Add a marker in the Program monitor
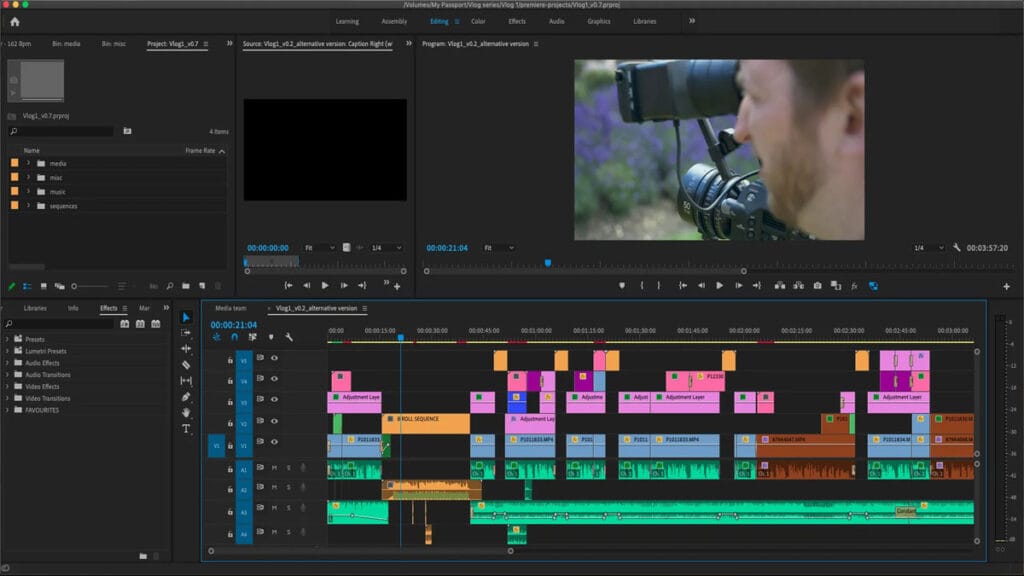Viewport: 1024px width, 576px height. (x=622, y=286)
